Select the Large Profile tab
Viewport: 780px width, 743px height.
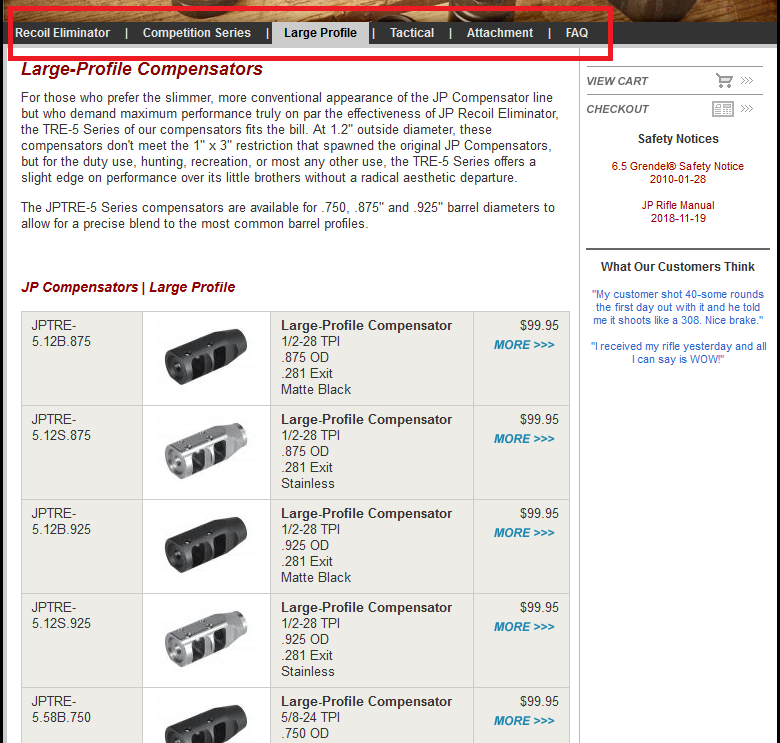[320, 33]
